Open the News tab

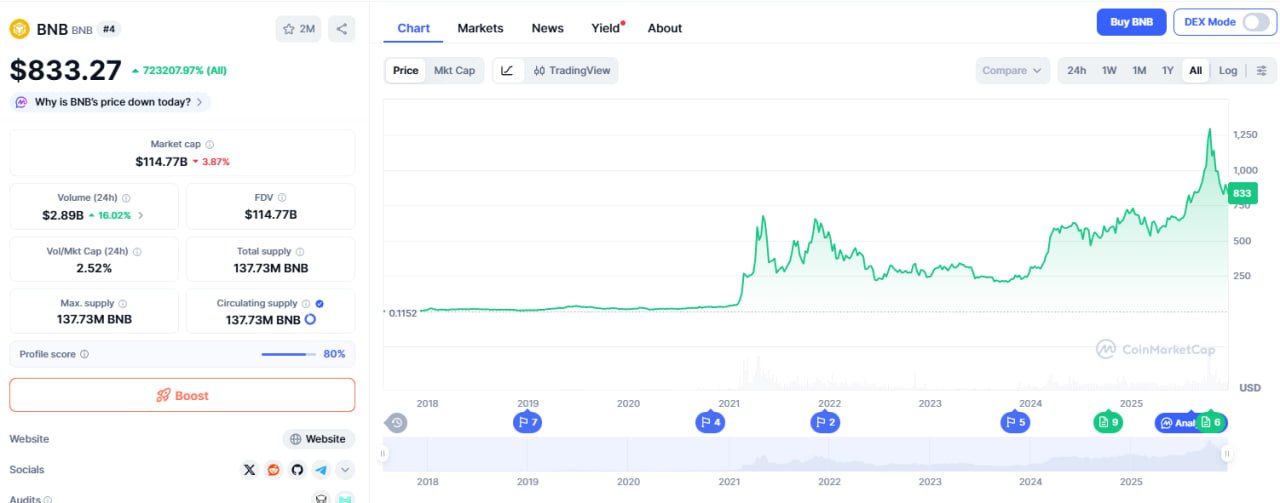tap(547, 28)
